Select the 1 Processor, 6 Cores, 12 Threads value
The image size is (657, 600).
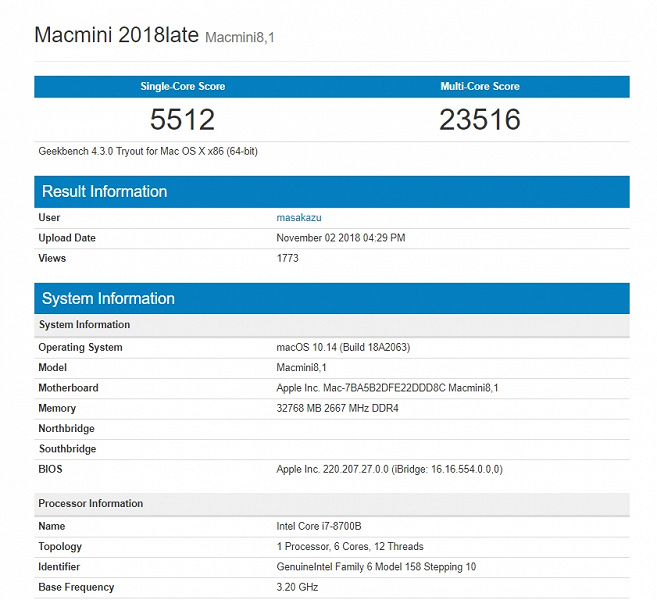click(x=350, y=546)
